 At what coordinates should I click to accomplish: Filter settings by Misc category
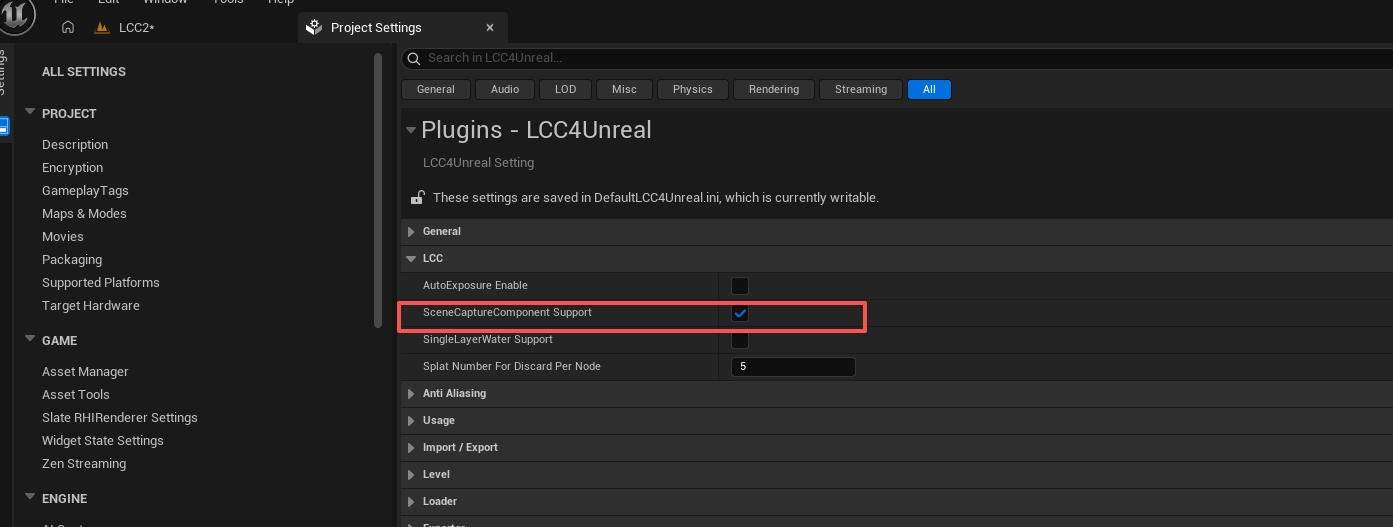pyautogui.click(x=624, y=89)
